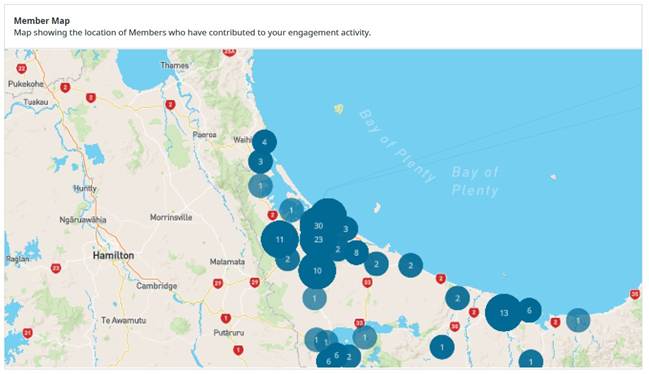Click the 10-member cluster marker

point(317,271)
